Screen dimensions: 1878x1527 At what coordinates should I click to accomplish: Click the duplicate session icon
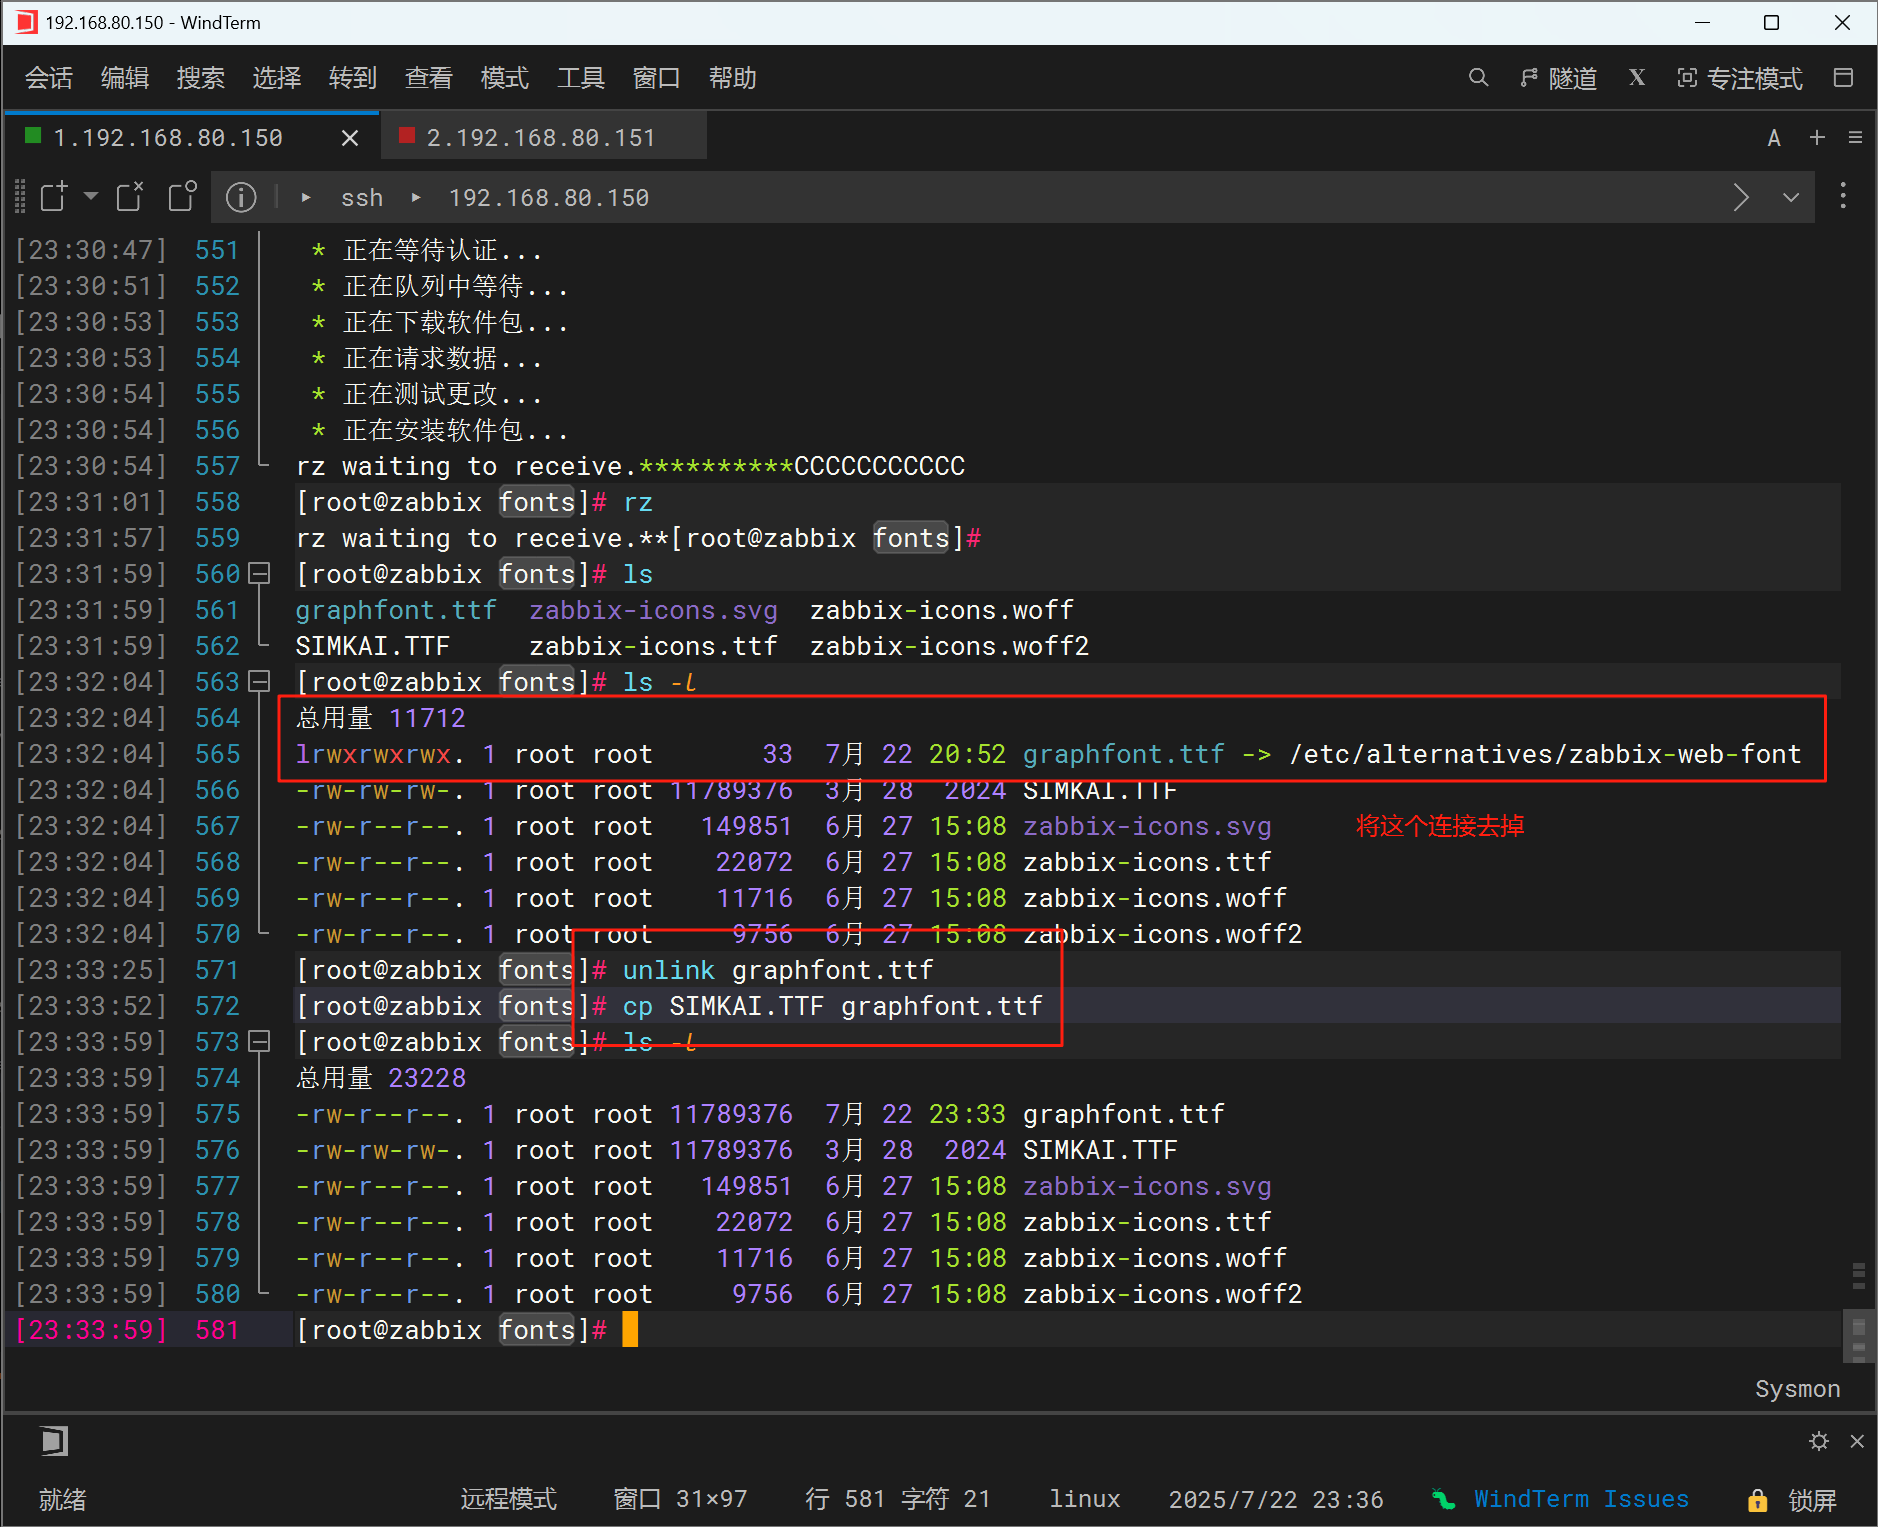coord(182,197)
